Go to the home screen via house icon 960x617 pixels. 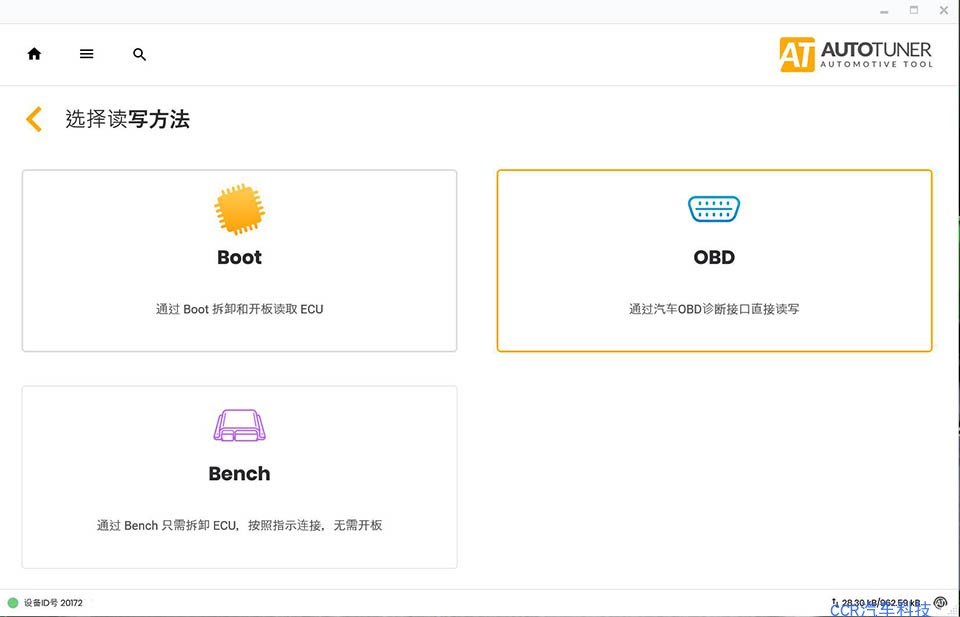[x=34, y=54]
